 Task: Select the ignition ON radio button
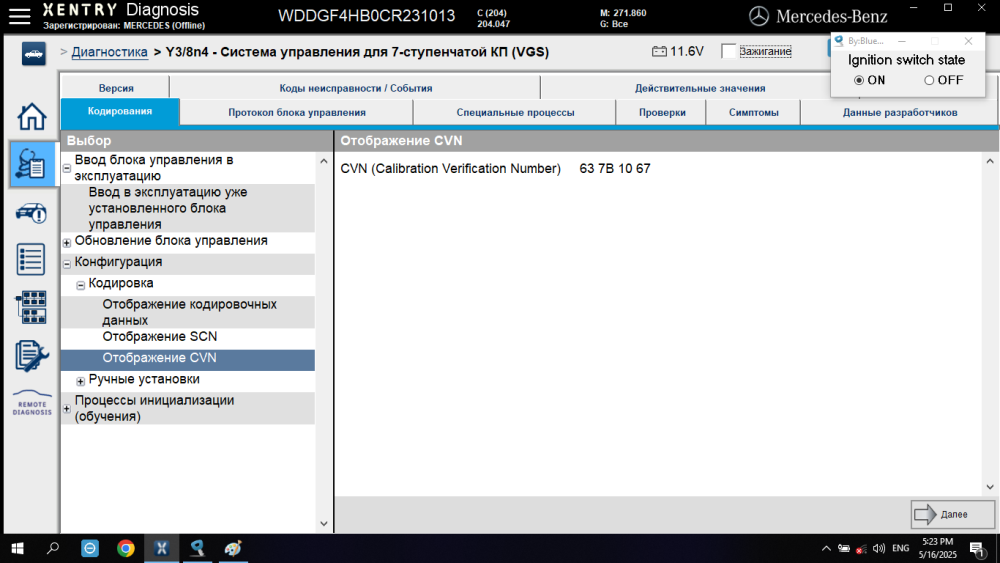point(859,80)
